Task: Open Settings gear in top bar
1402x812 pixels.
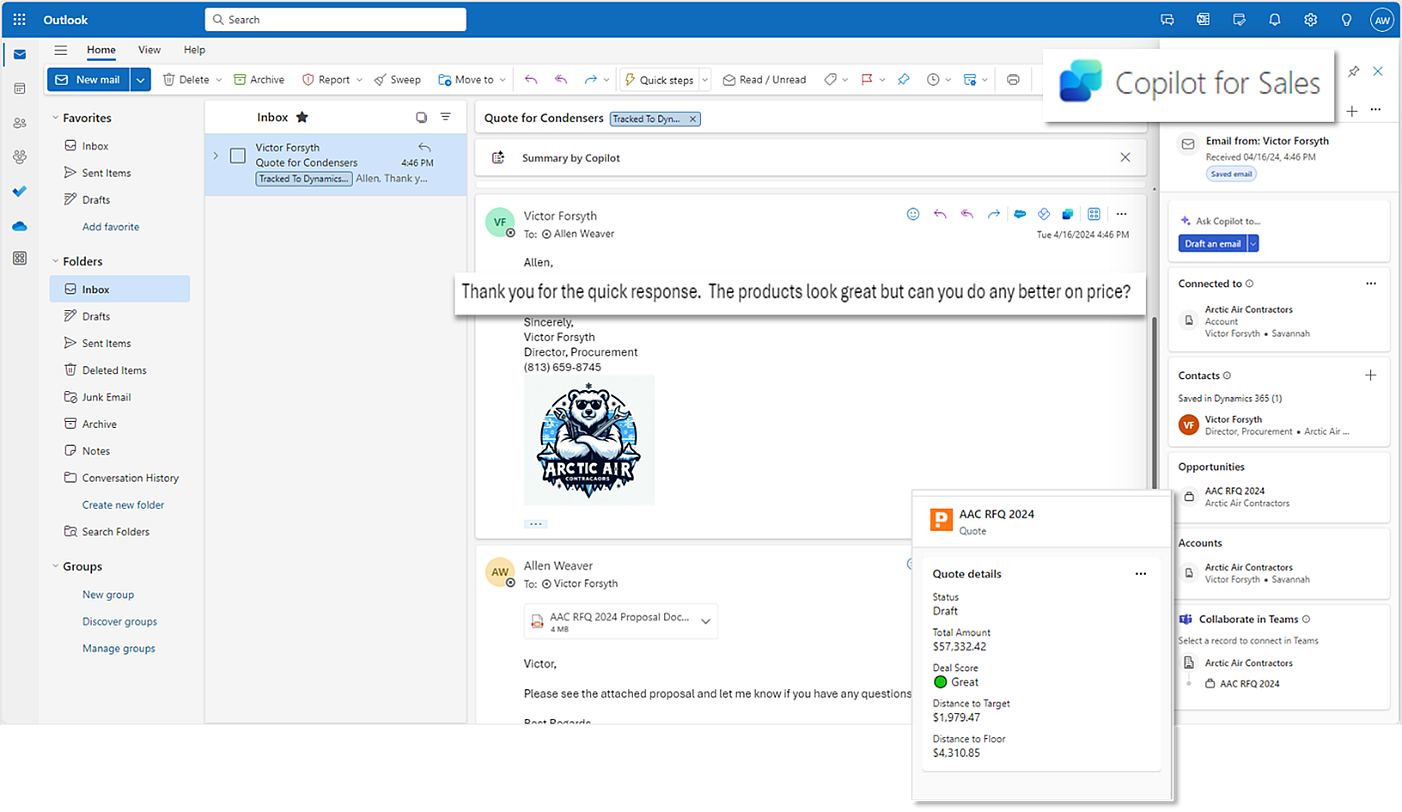Action: [x=1310, y=19]
